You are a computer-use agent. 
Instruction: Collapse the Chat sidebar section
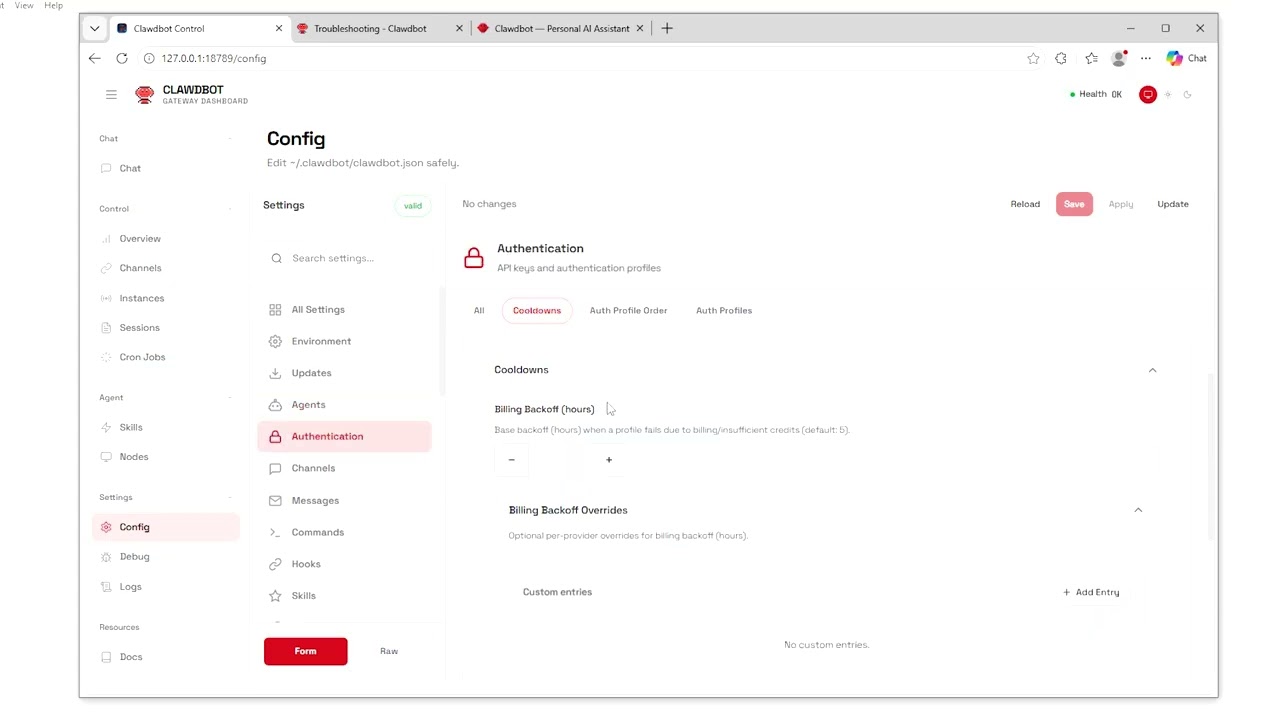[230, 139]
